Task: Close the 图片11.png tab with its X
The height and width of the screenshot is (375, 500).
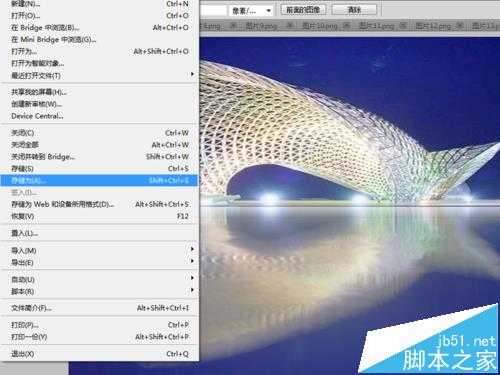Action: 403,25
